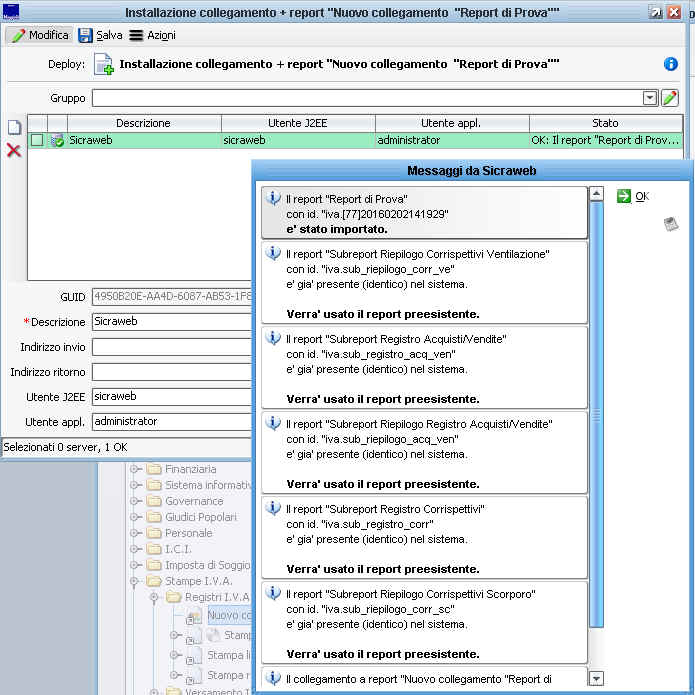This screenshot has height=695, width=695.
Task: Expand the Governance folder node
Action: click(135, 501)
